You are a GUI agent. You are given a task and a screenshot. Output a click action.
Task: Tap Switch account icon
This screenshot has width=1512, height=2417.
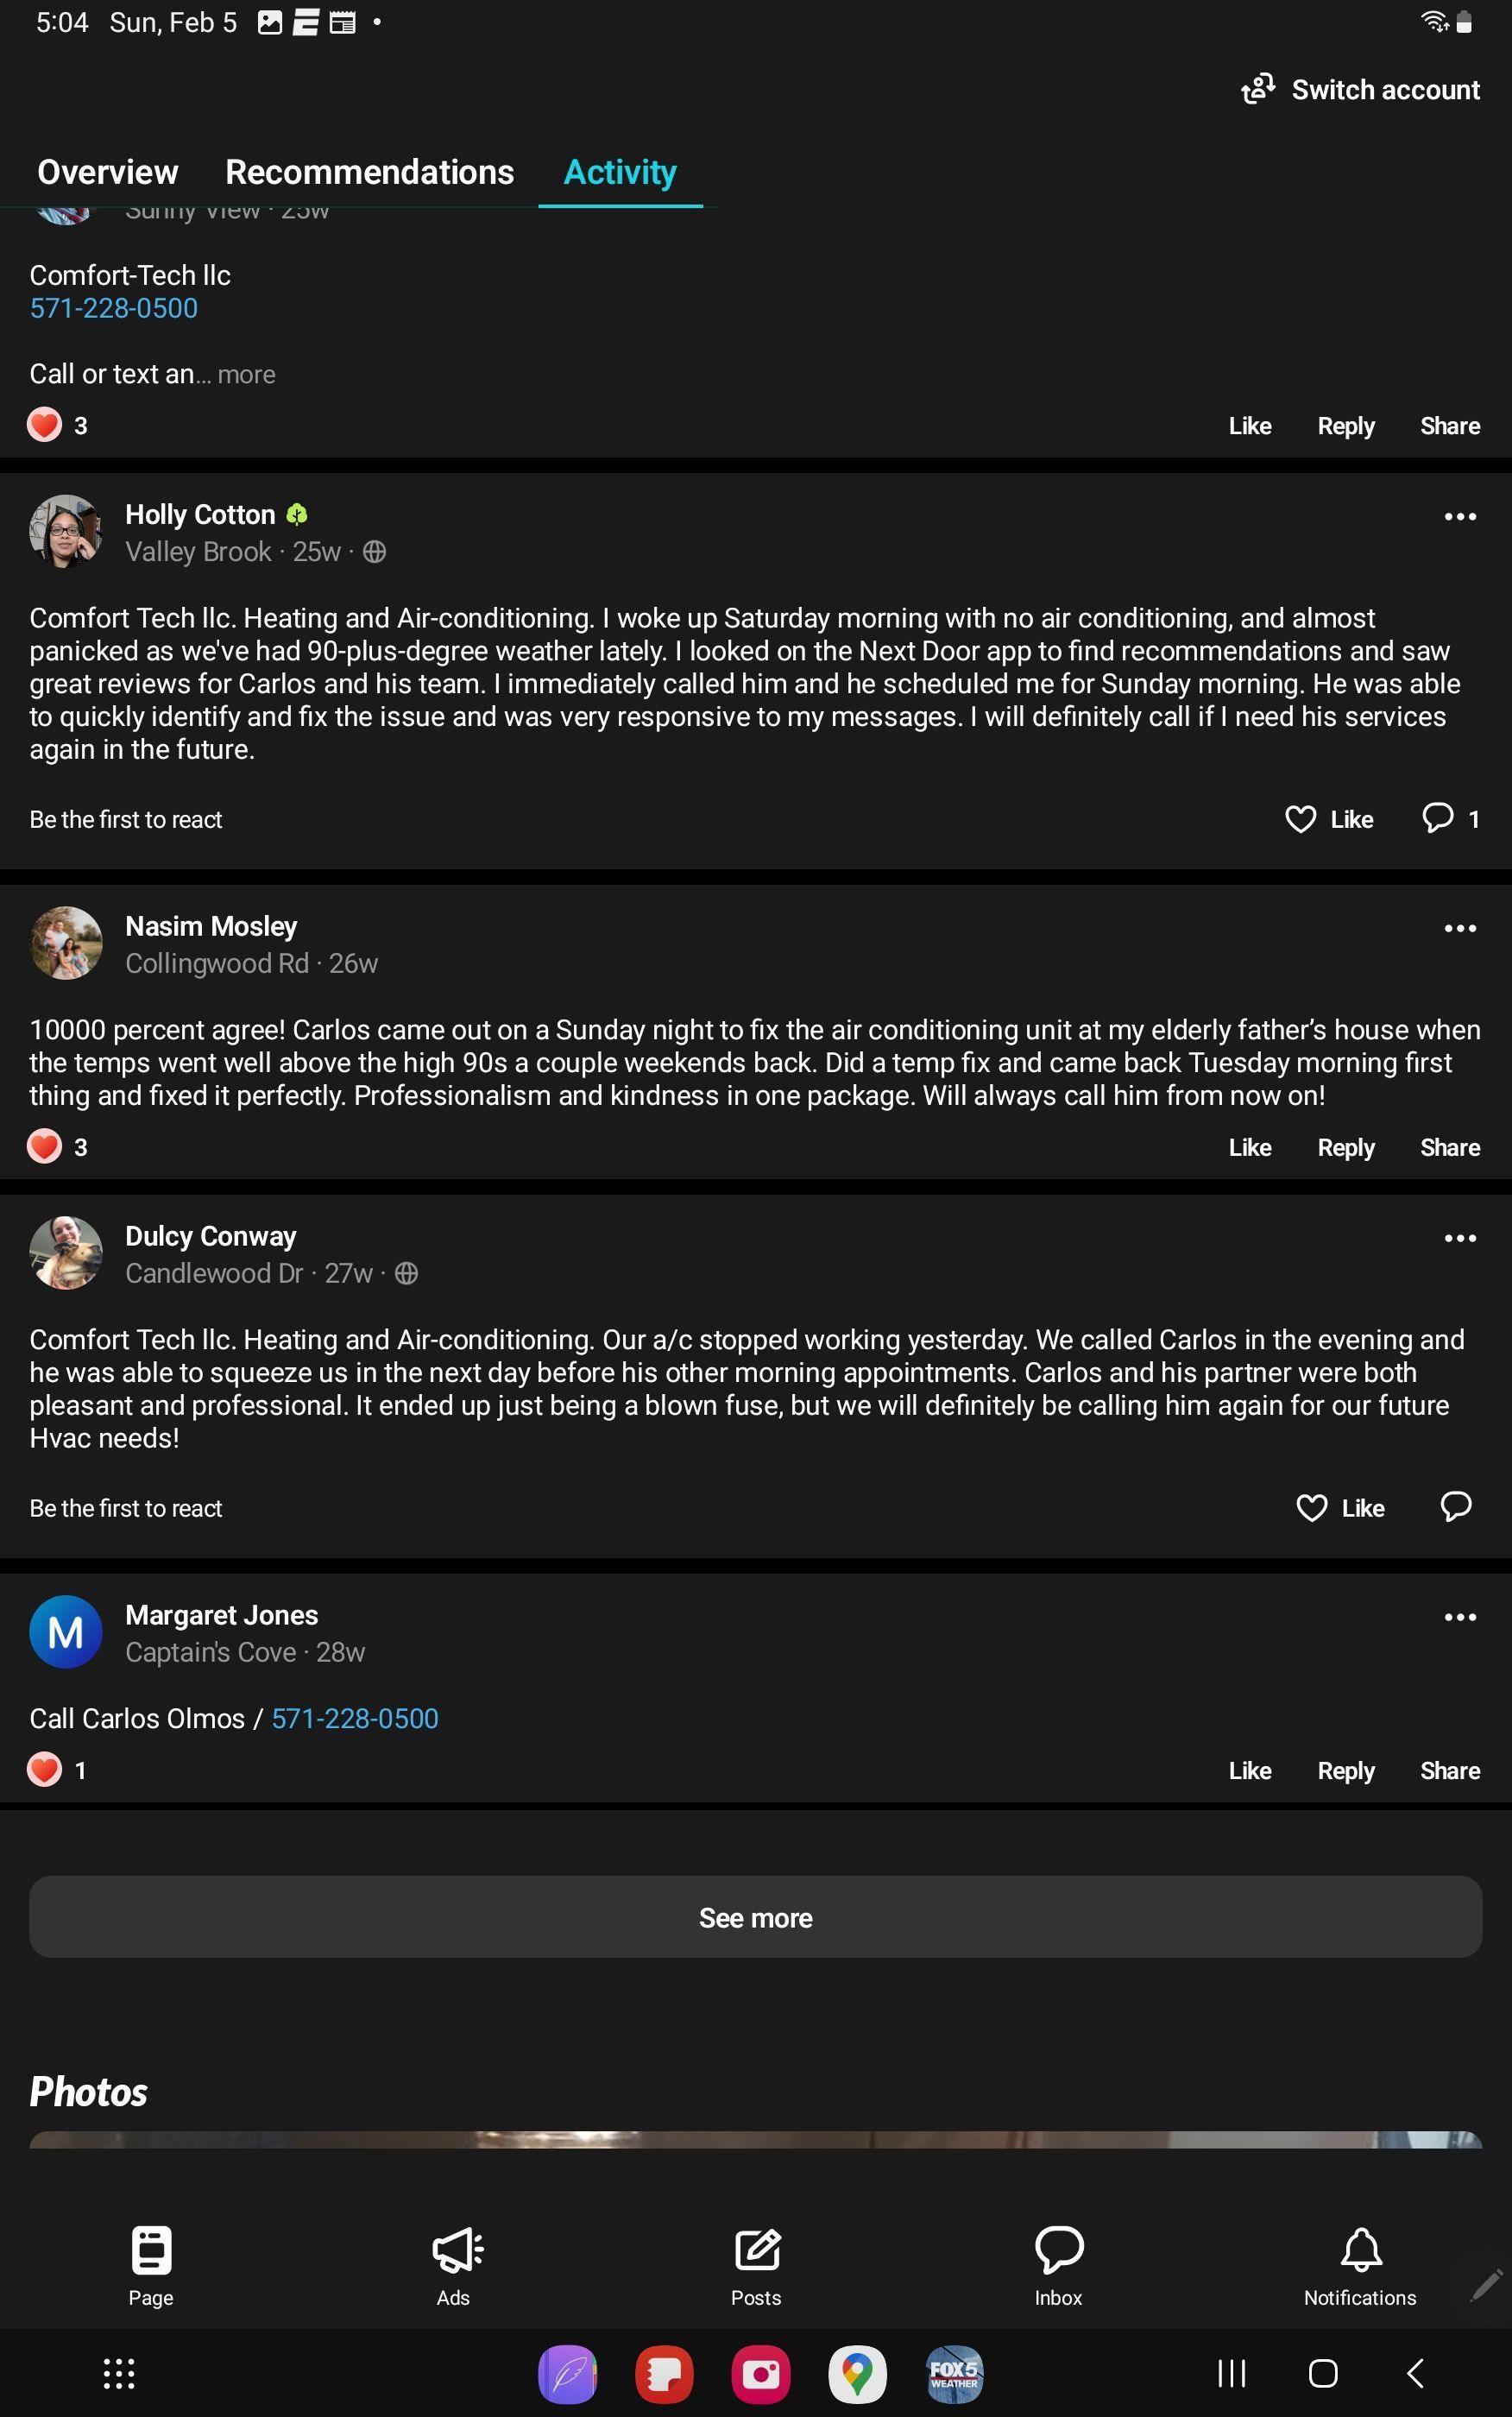(x=1258, y=89)
